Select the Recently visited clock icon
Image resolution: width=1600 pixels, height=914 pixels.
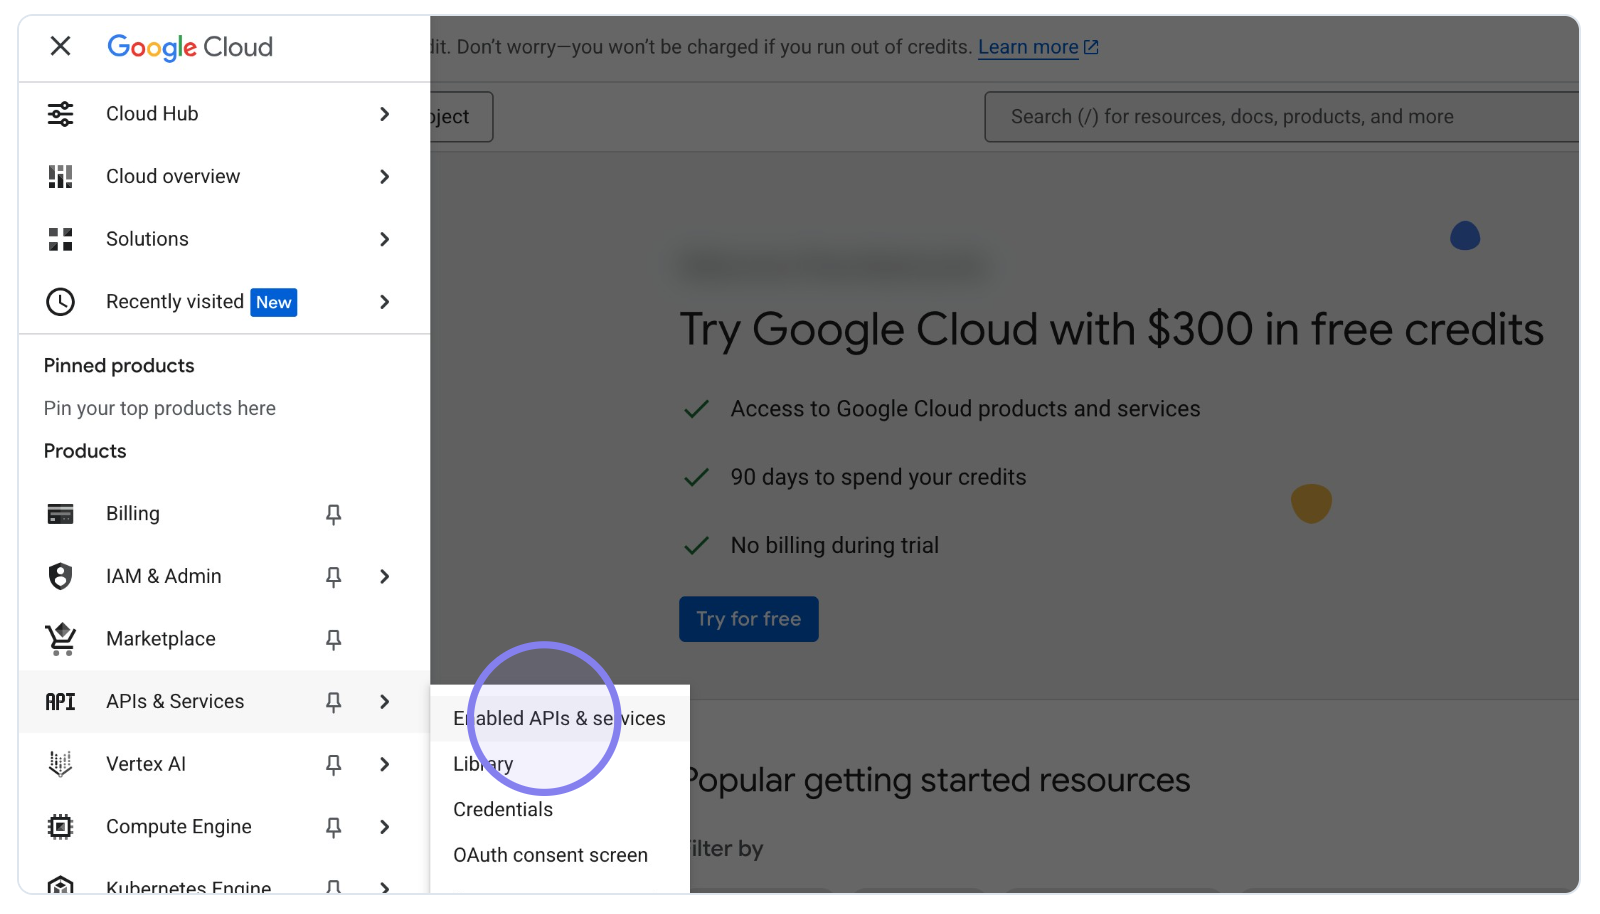click(60, 301)
